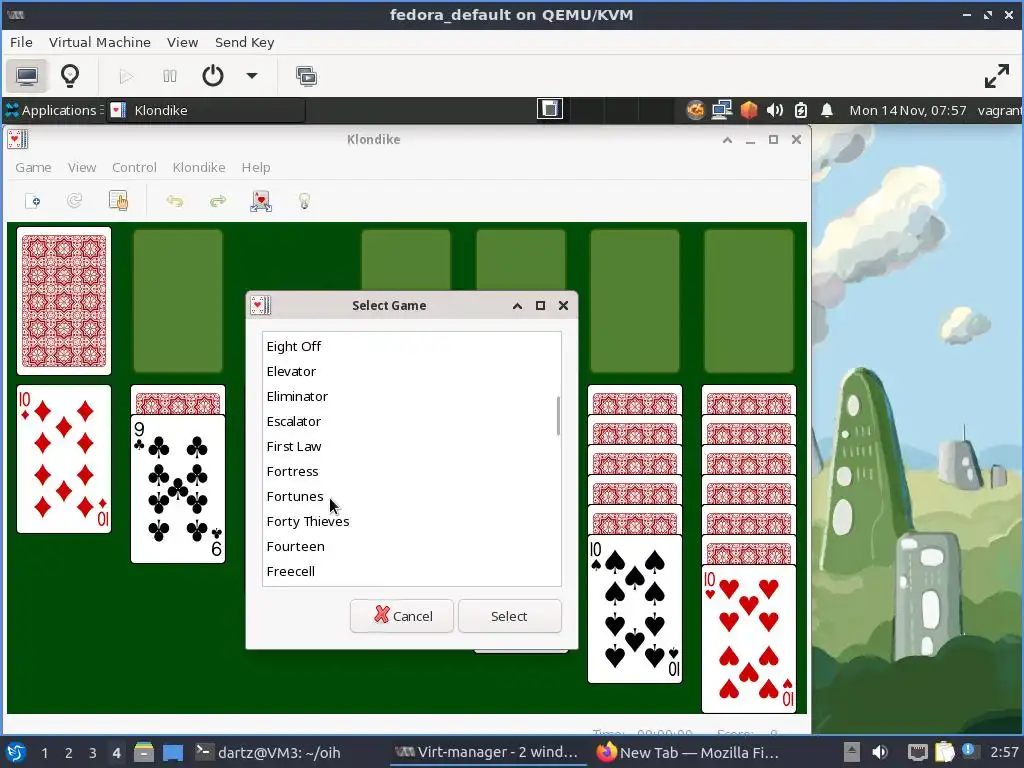Open the Virtual Machine menu
Viewport: 1024px width, 768px height.
click(x=100, y=42)
